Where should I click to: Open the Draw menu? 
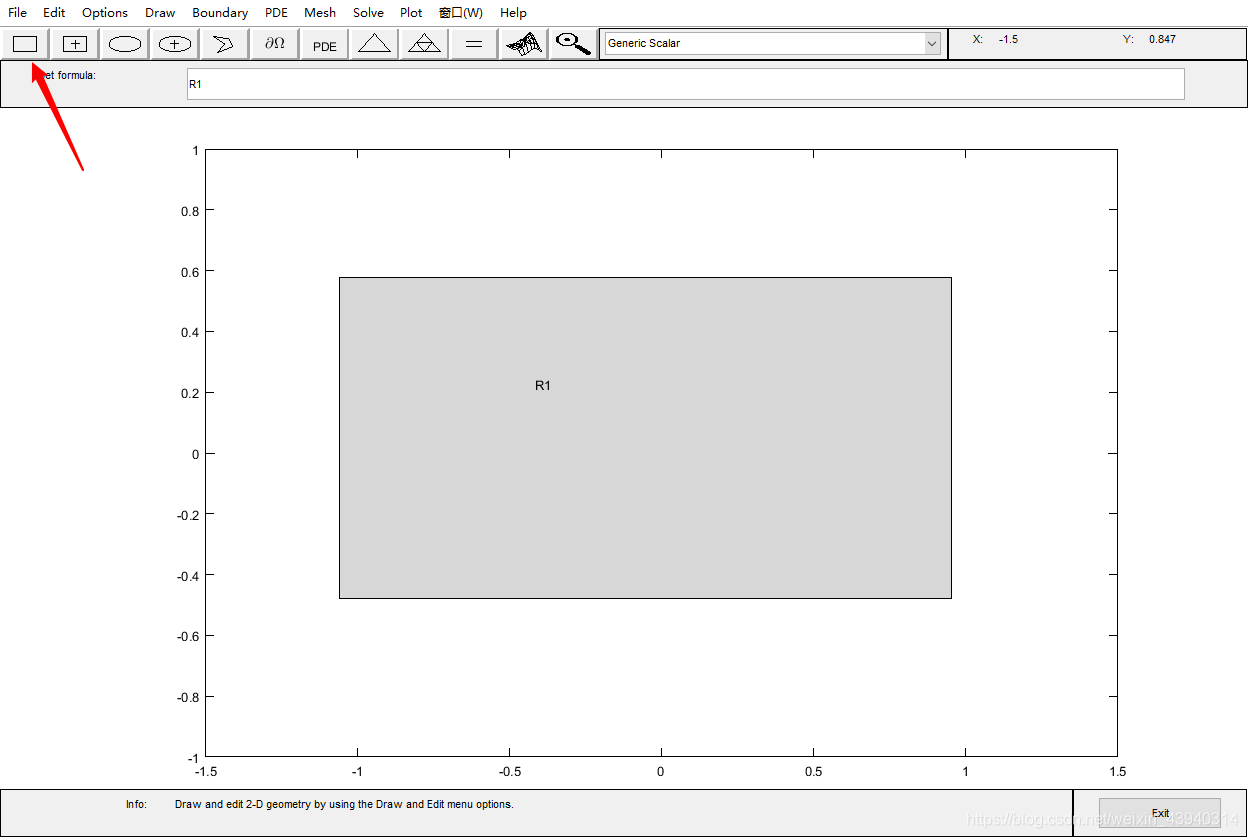click(x=160, y=13)
